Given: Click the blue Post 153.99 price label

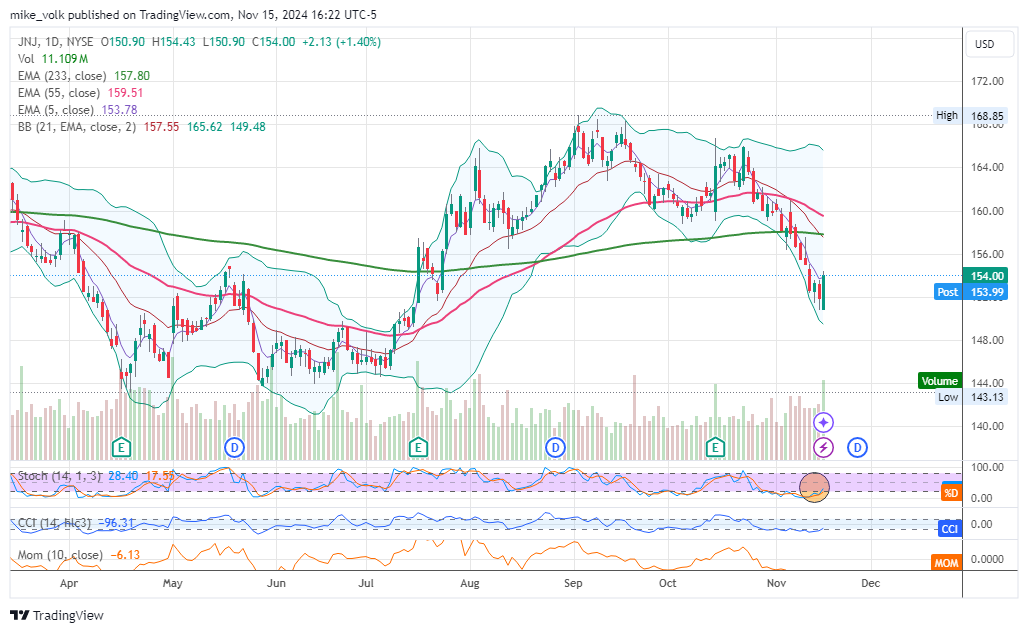Looking at the screenshot, I should (x=970, y=292).
